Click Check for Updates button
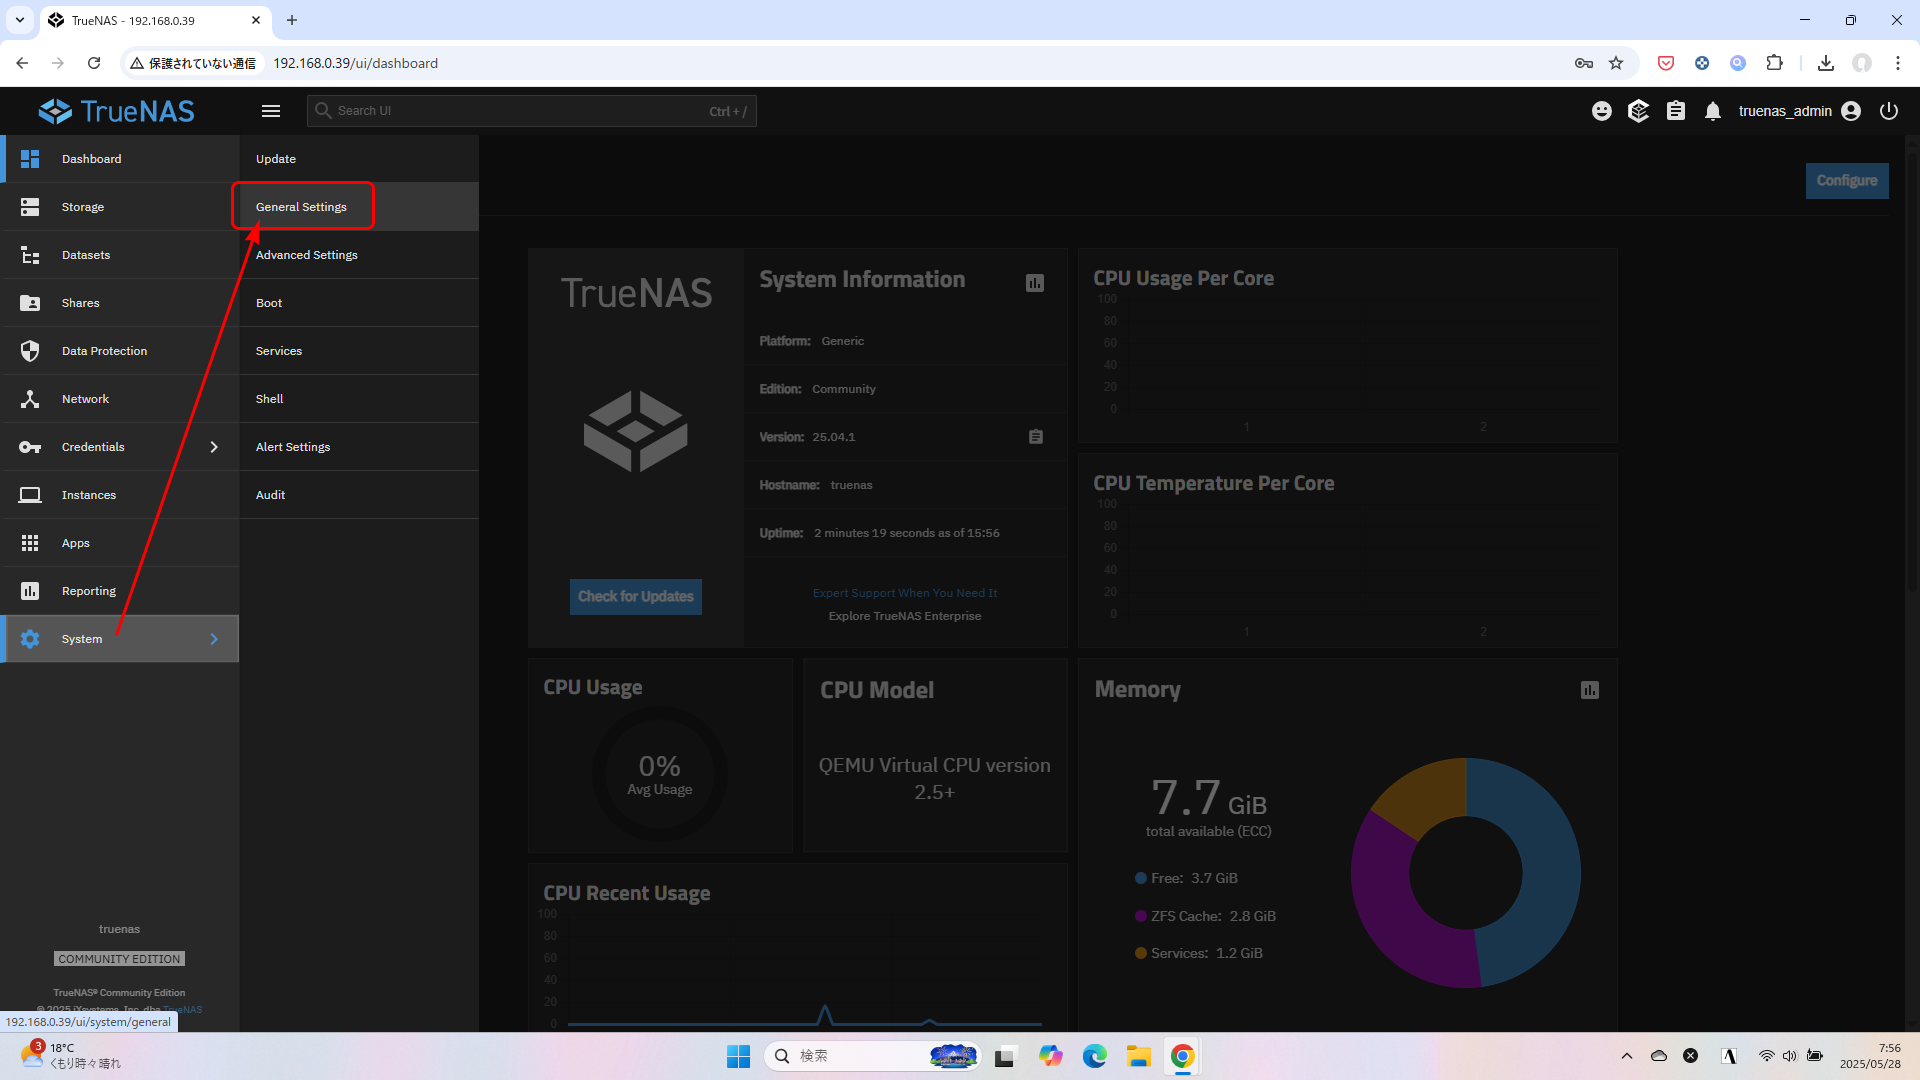1920x1080 pixels. (x=636, y=597)
